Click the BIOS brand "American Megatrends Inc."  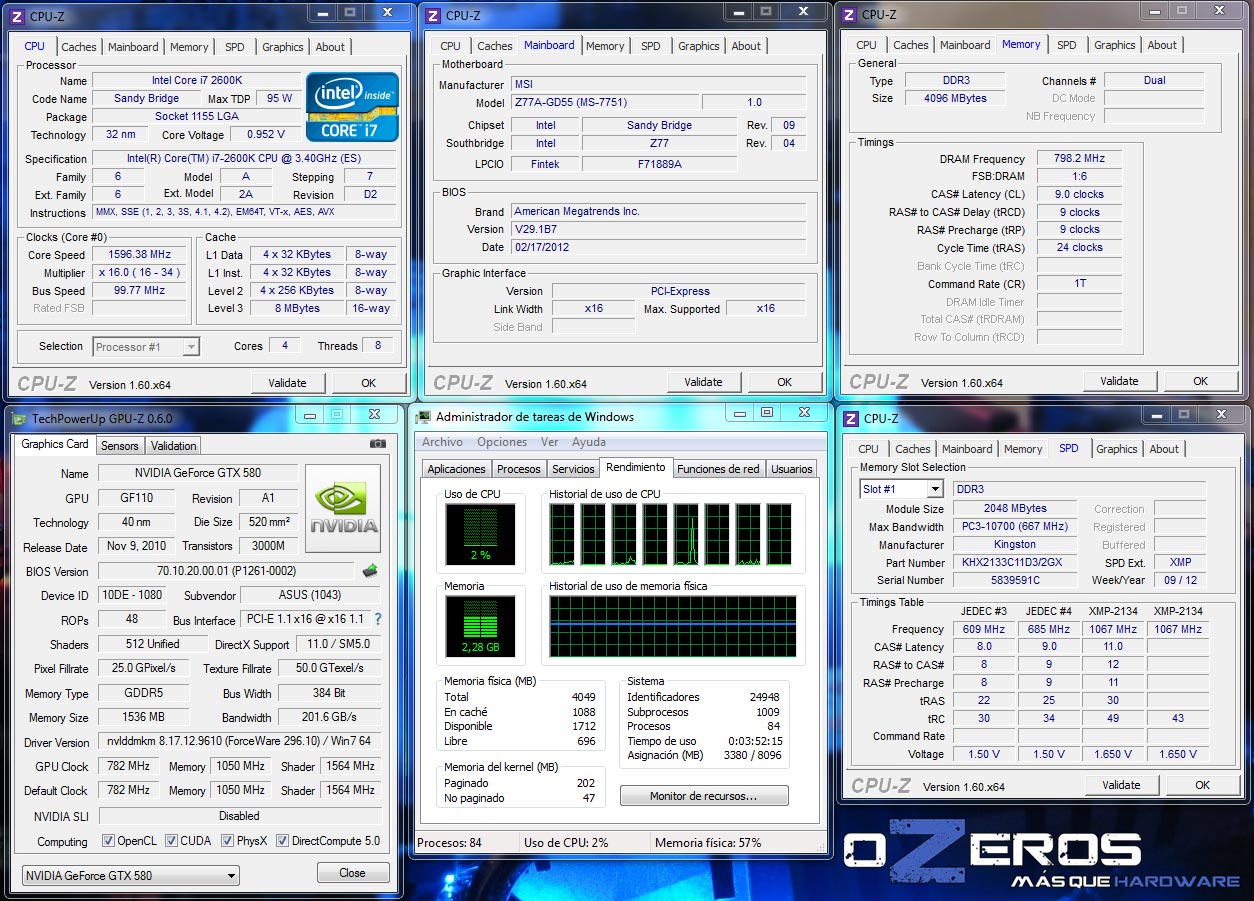pyautogui.click(x=658, y=212)
